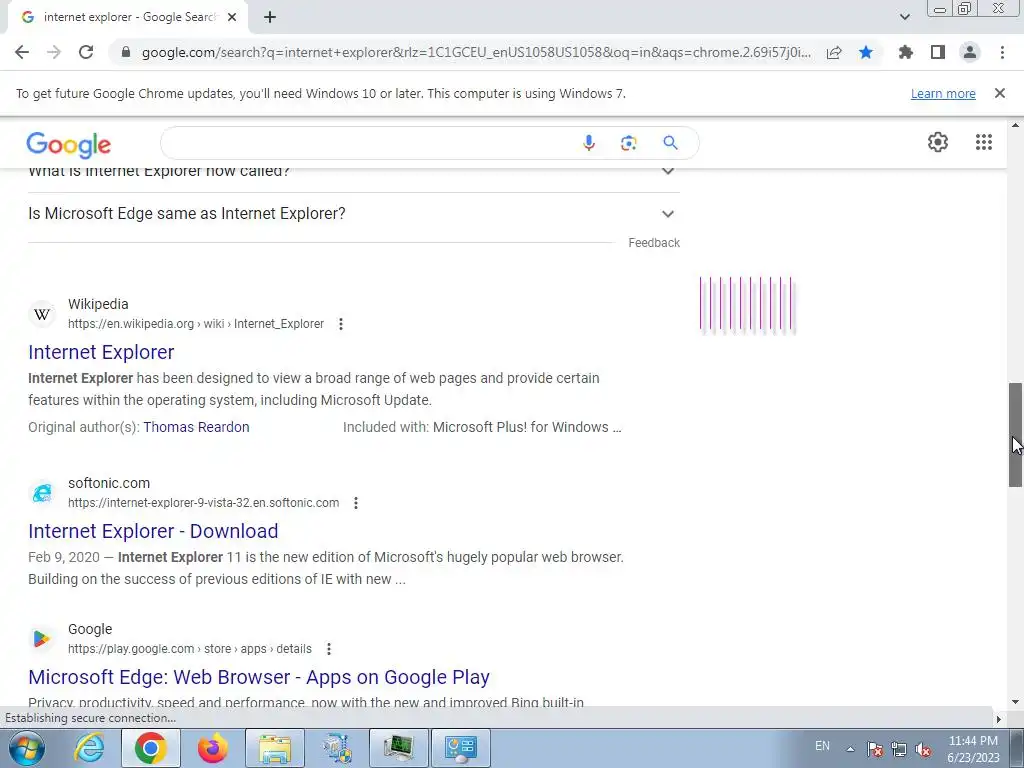The image size is (1024, 768).
Task: Open the softonic result options menu
Action: 355,503
